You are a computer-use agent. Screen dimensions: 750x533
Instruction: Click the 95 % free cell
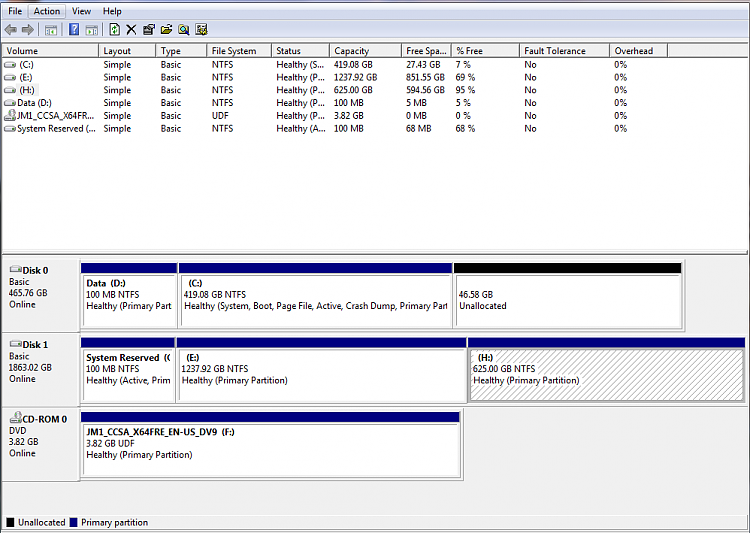(x=465, y=90)
